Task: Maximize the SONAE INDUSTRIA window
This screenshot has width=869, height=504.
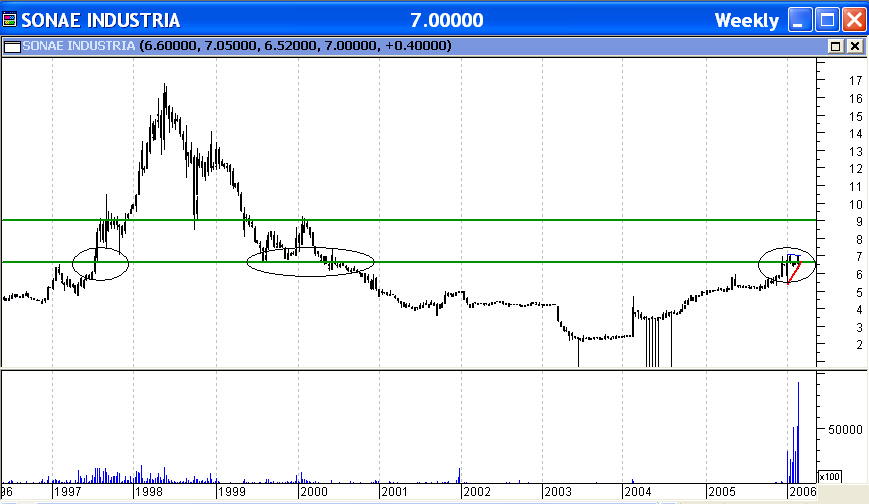Action: [x=827, y=21]
